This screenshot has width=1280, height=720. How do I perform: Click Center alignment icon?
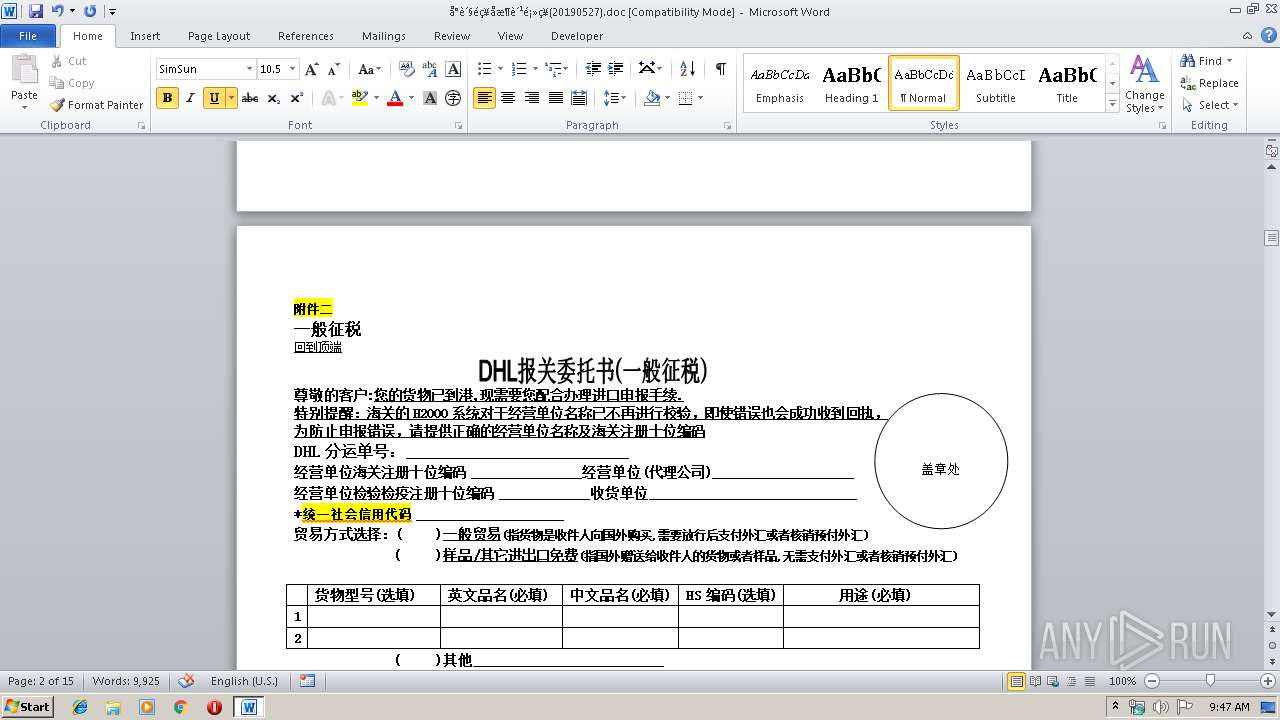pyautogui.click(x=508, y=98)
